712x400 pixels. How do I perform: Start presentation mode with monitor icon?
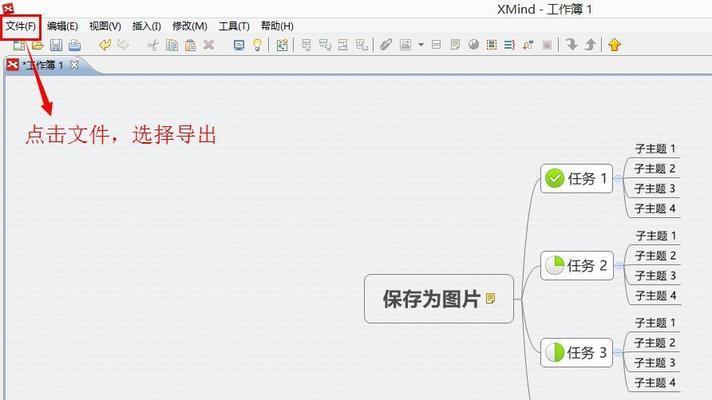pos(239,45)
